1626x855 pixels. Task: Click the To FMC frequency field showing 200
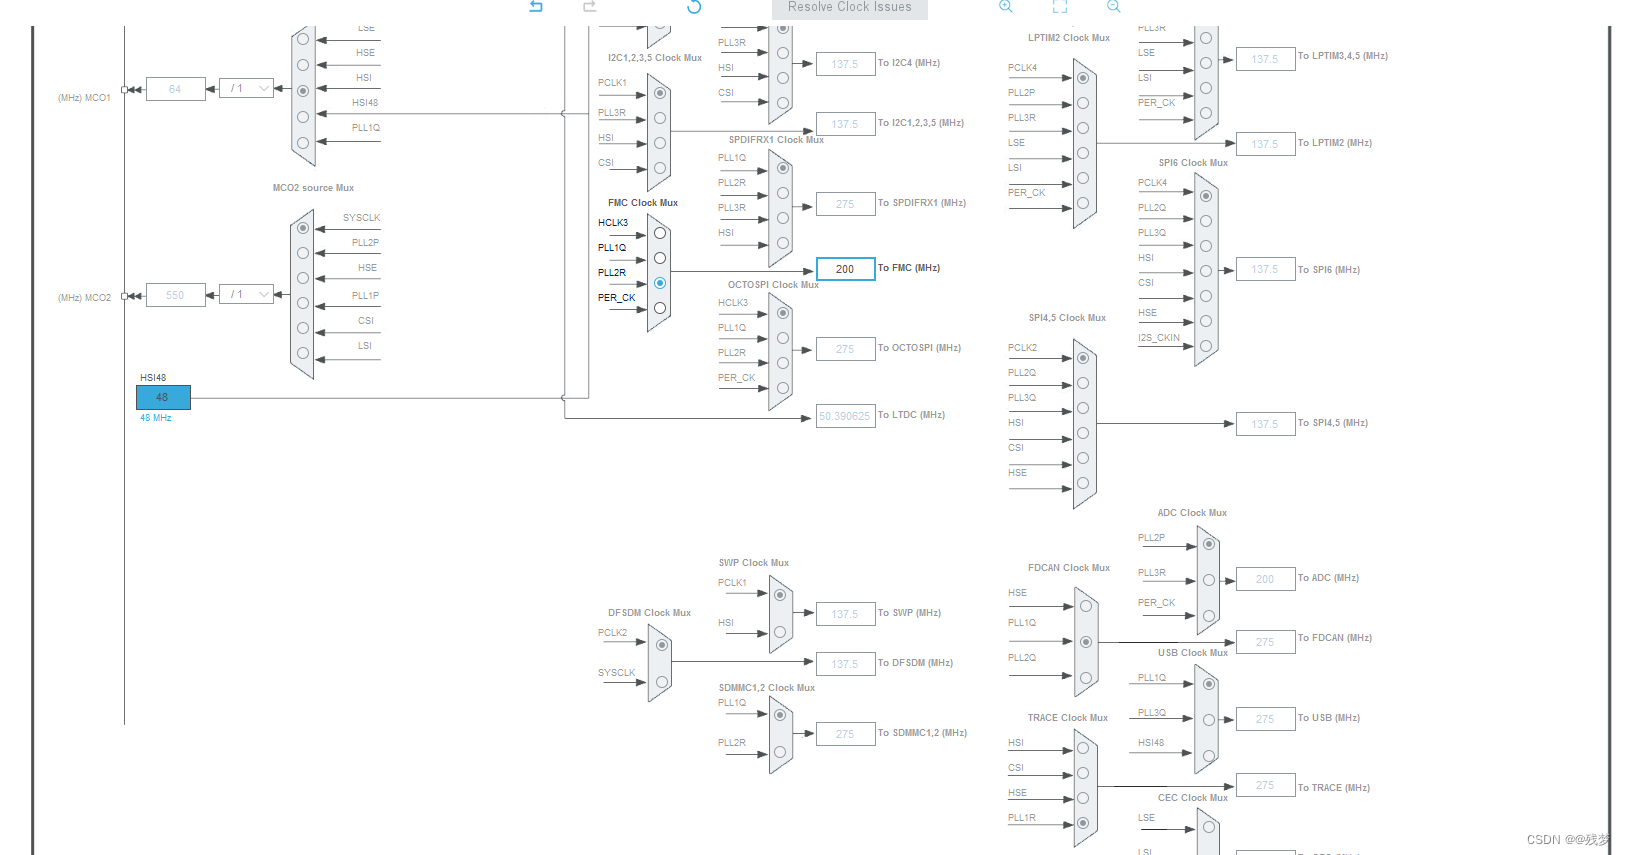[x=846, y=269]
